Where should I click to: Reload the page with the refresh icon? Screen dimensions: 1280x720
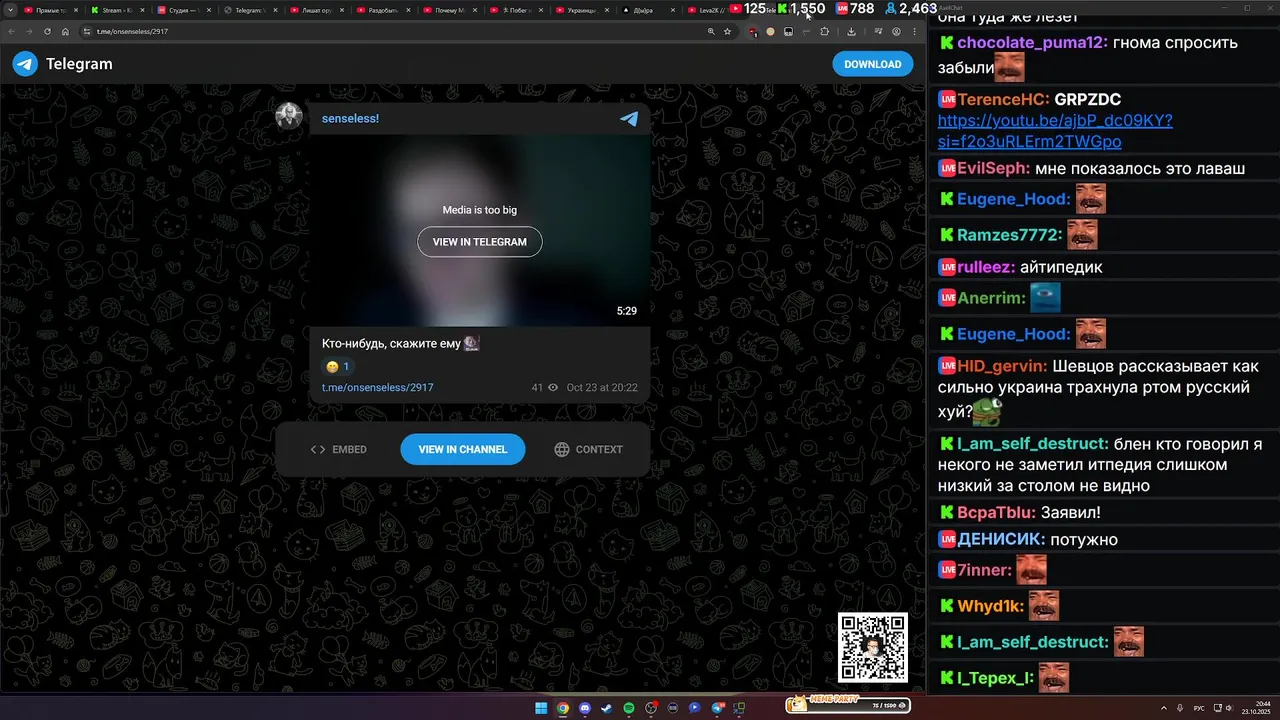click(x=47, y=31)
